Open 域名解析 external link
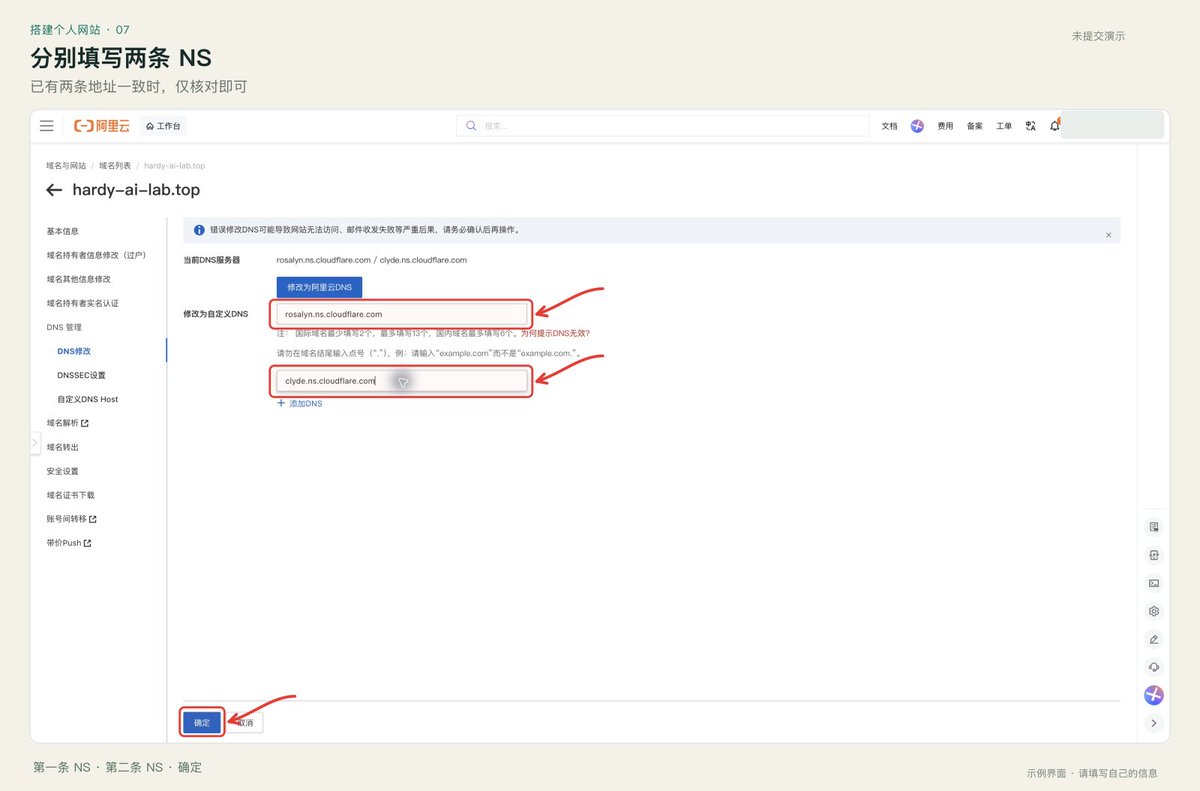1200x791 pixels. click(x=68, y=423)
